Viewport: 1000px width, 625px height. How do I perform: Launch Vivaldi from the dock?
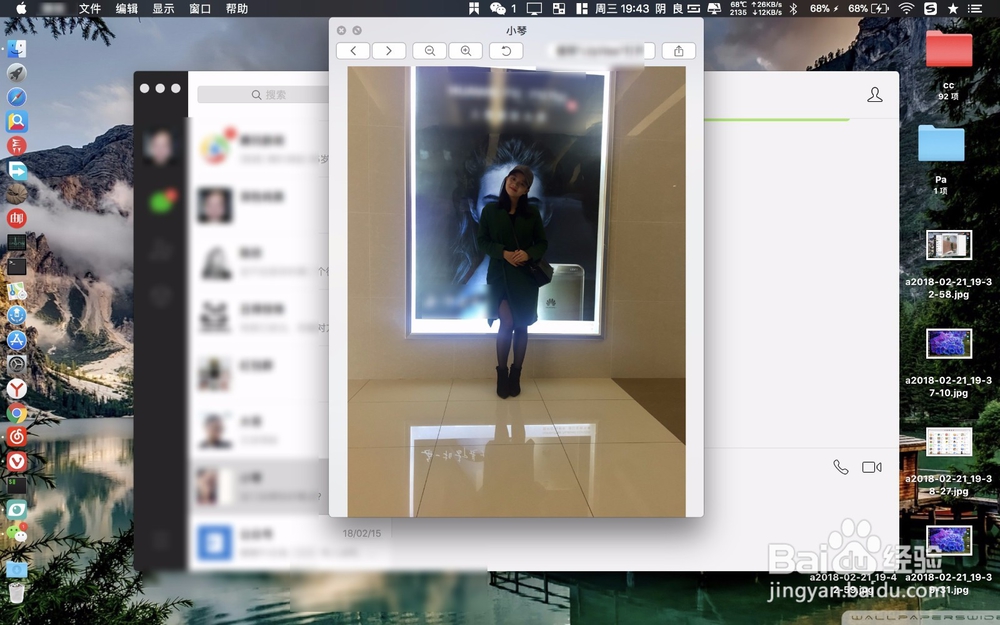[x=17, y=461]
